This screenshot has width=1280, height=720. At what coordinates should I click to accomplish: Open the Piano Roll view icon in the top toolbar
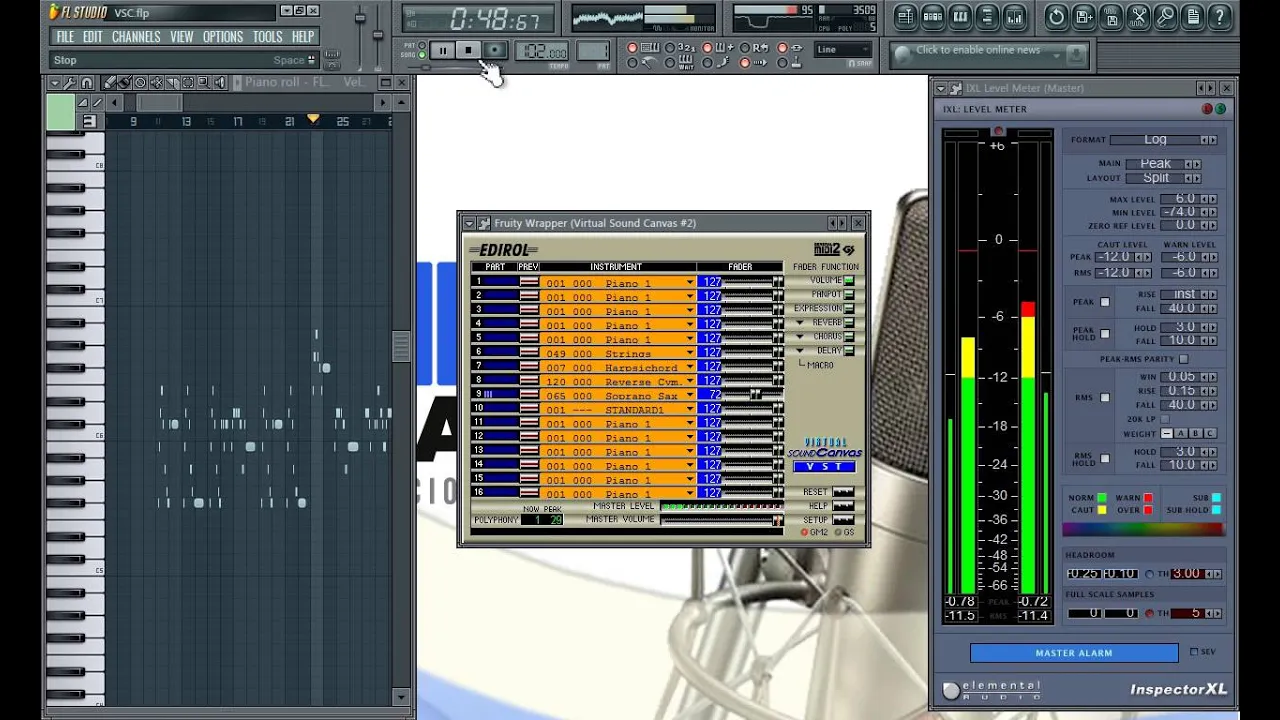(960, 16)
